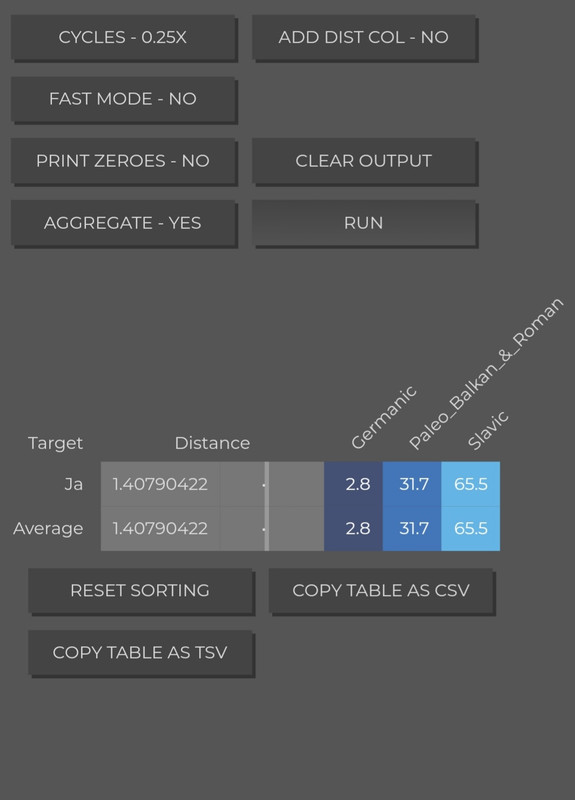
Task: Toggle Add Dist Col option
Action: tap(364, 37)
